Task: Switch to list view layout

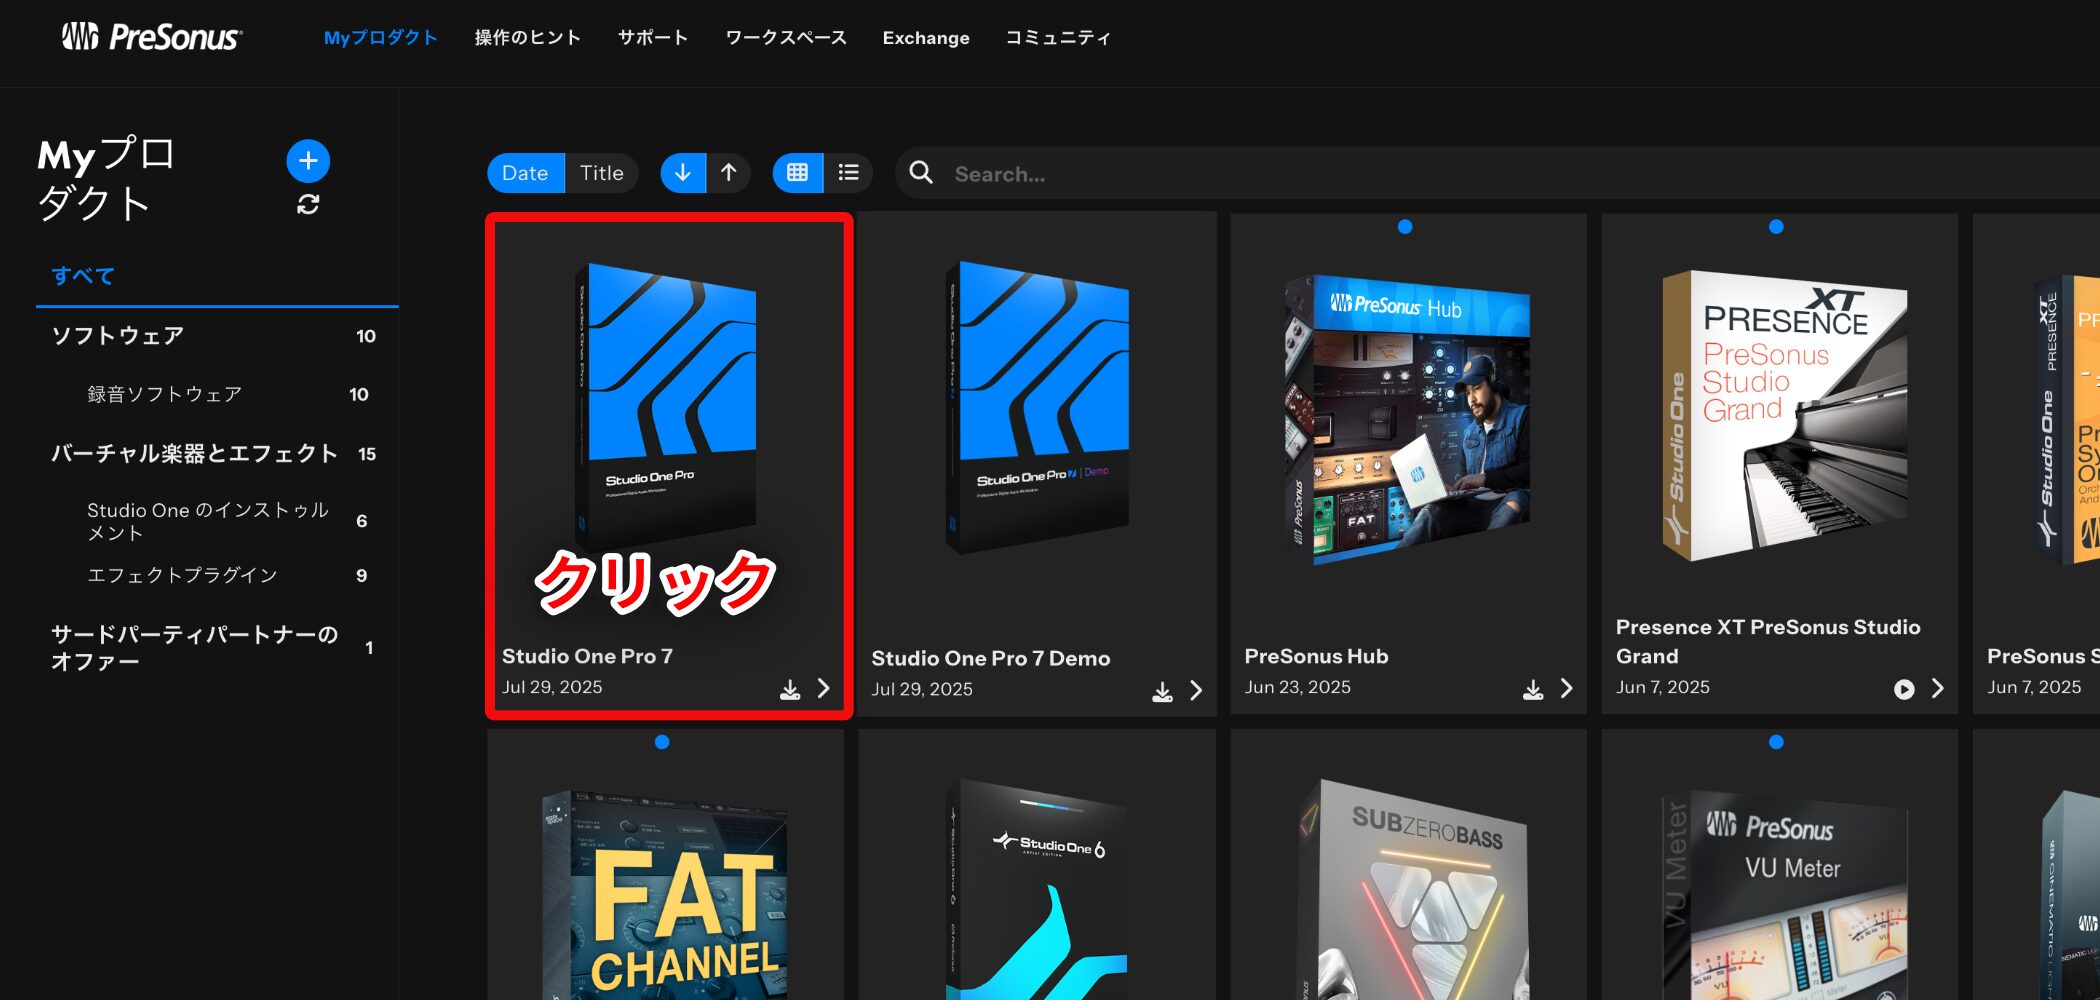Action: 849,173
